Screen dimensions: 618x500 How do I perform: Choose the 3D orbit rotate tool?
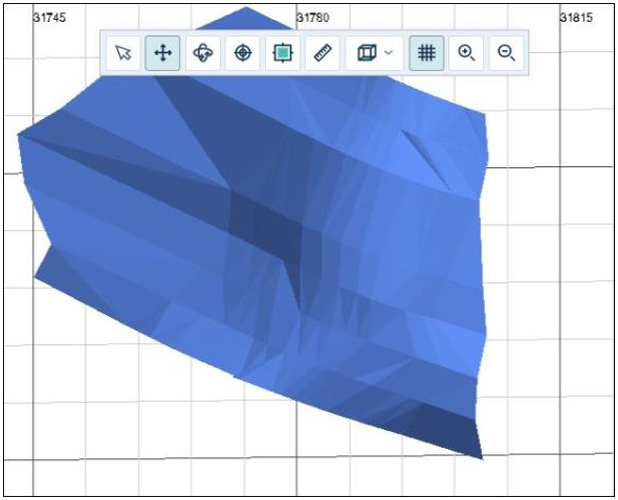[x=203, y=54]
